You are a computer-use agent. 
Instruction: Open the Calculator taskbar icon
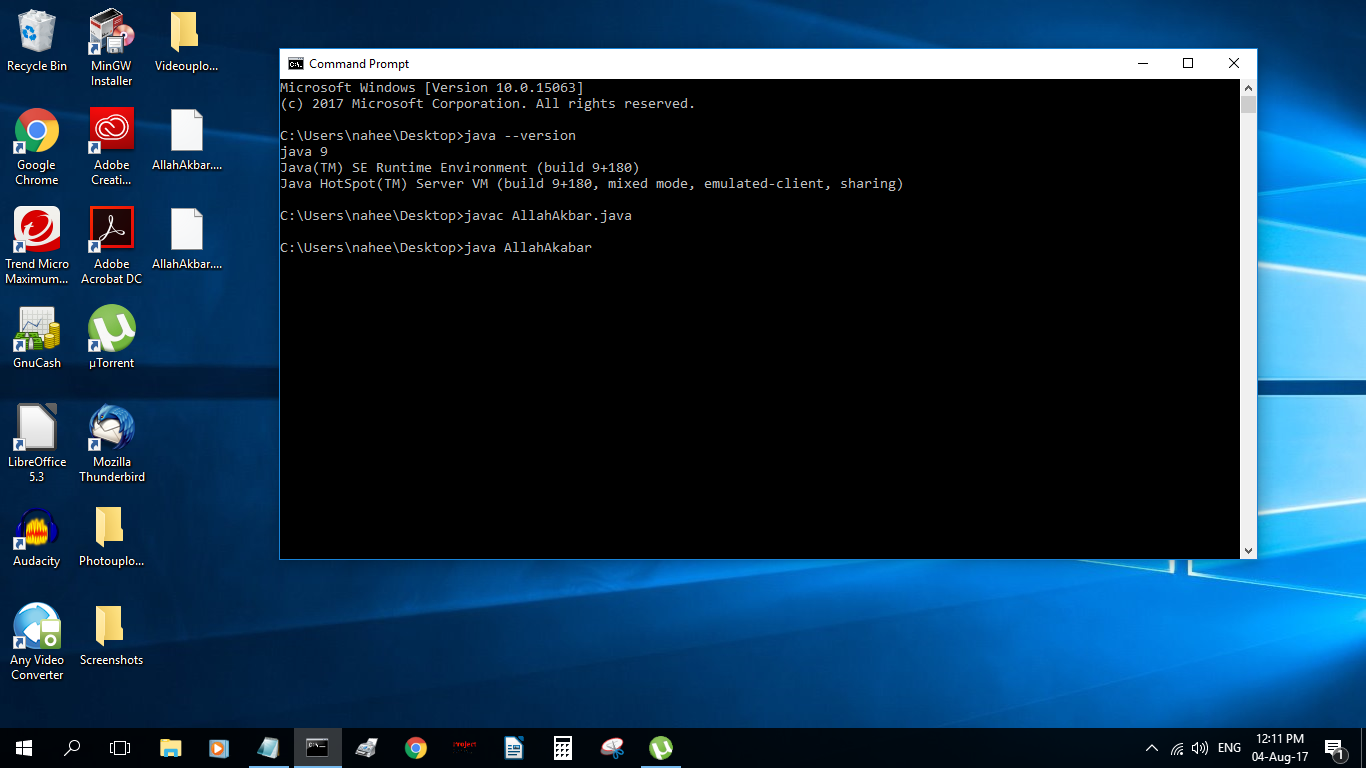click(x=563, y=748)
